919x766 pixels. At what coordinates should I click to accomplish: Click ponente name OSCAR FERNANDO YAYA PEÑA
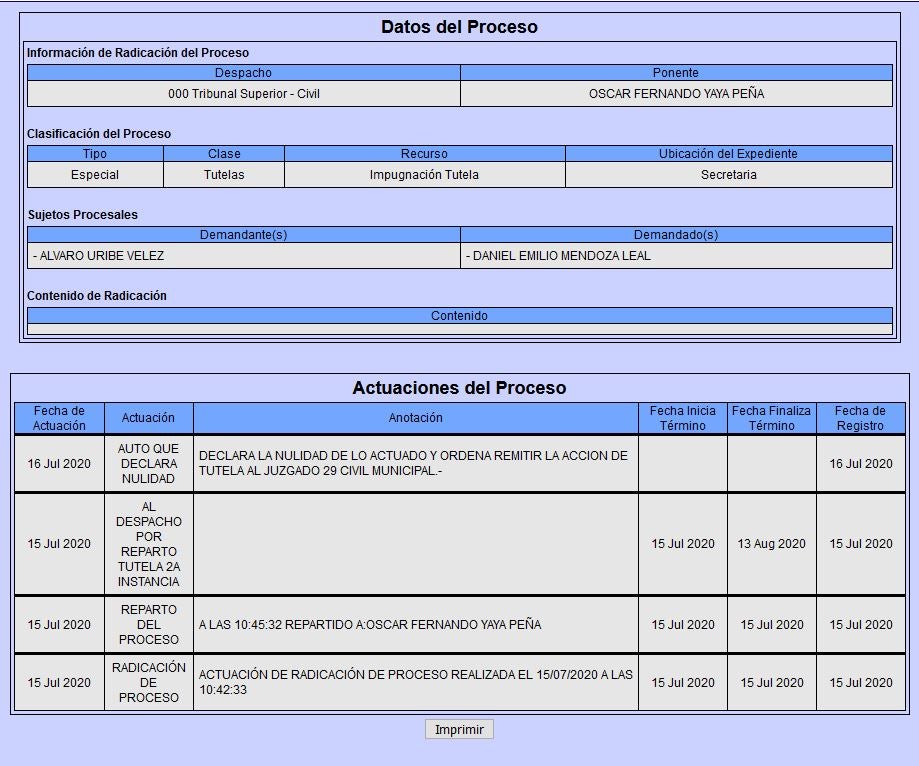[x=676, y=94]
